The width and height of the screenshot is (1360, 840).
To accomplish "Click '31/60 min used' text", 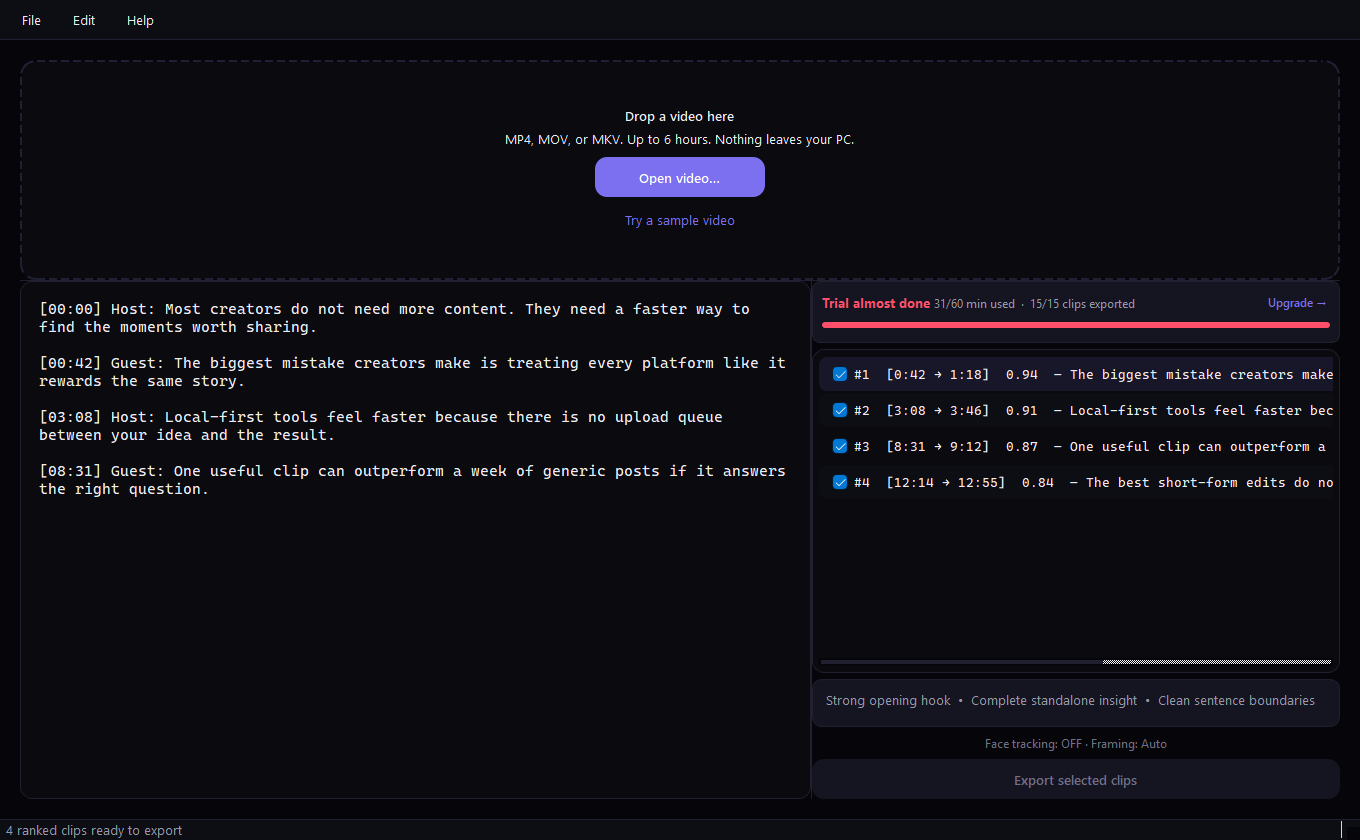I will coord(974,304).
